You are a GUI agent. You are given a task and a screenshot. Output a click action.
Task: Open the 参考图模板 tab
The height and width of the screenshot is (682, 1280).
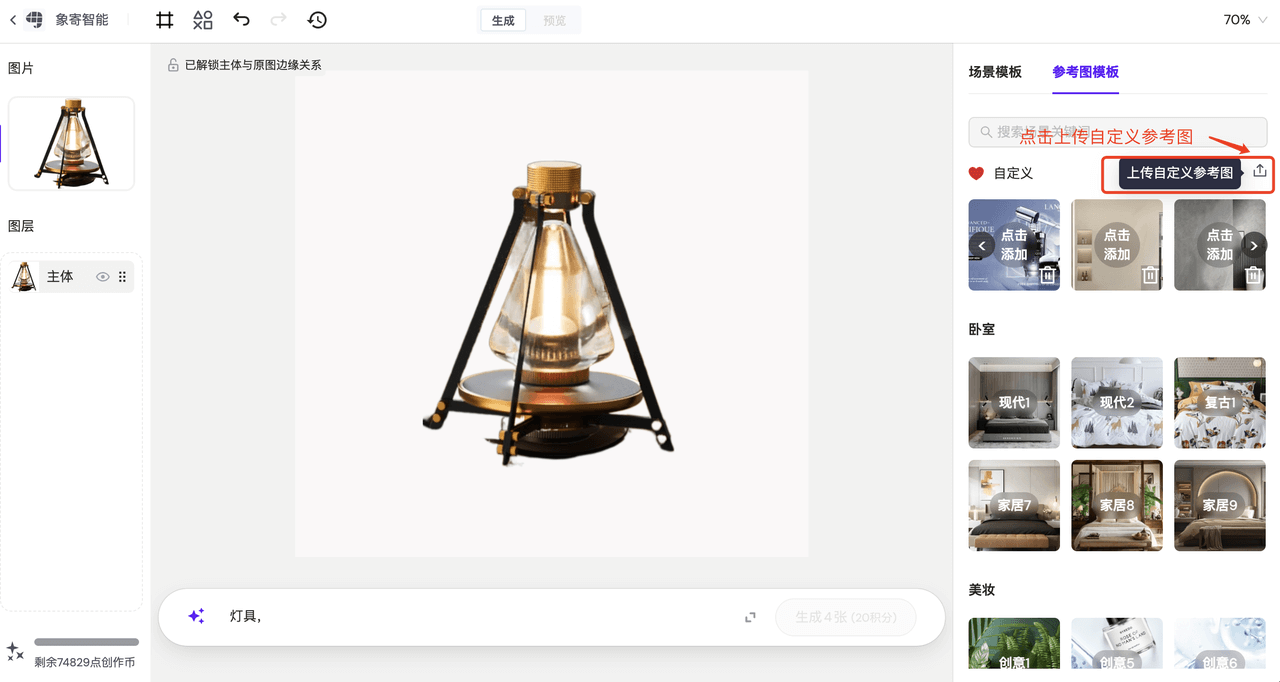[x=1085, y=72]
